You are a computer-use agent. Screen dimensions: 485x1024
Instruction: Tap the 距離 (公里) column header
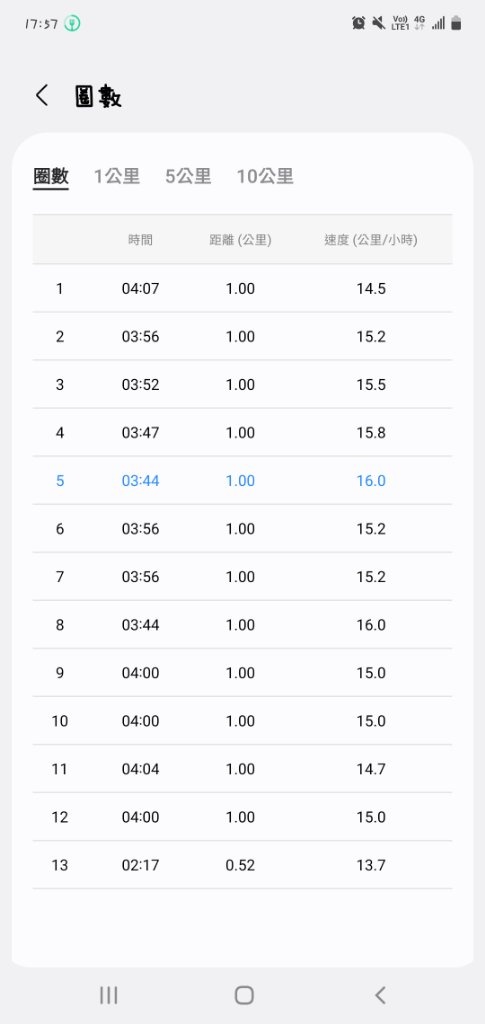240,240
